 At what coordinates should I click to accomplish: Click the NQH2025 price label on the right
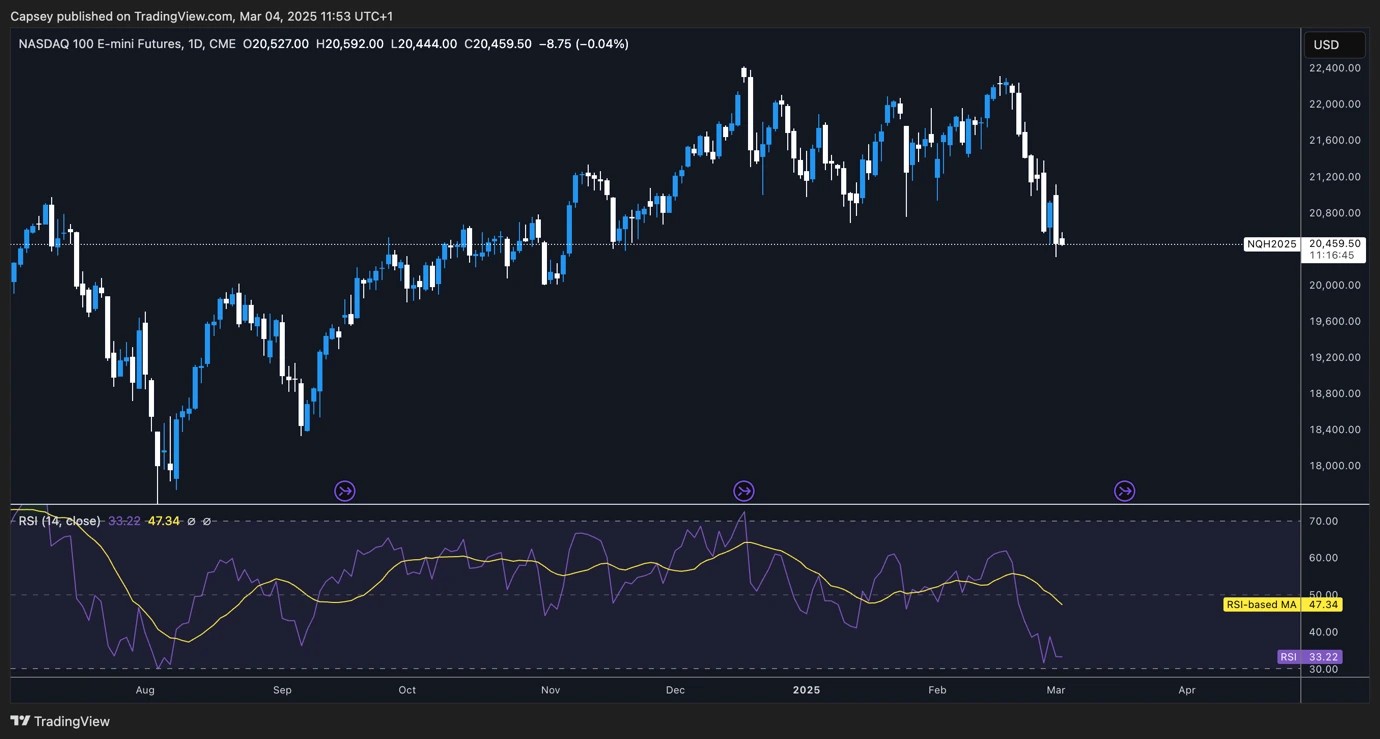(x=1271, y=243)
